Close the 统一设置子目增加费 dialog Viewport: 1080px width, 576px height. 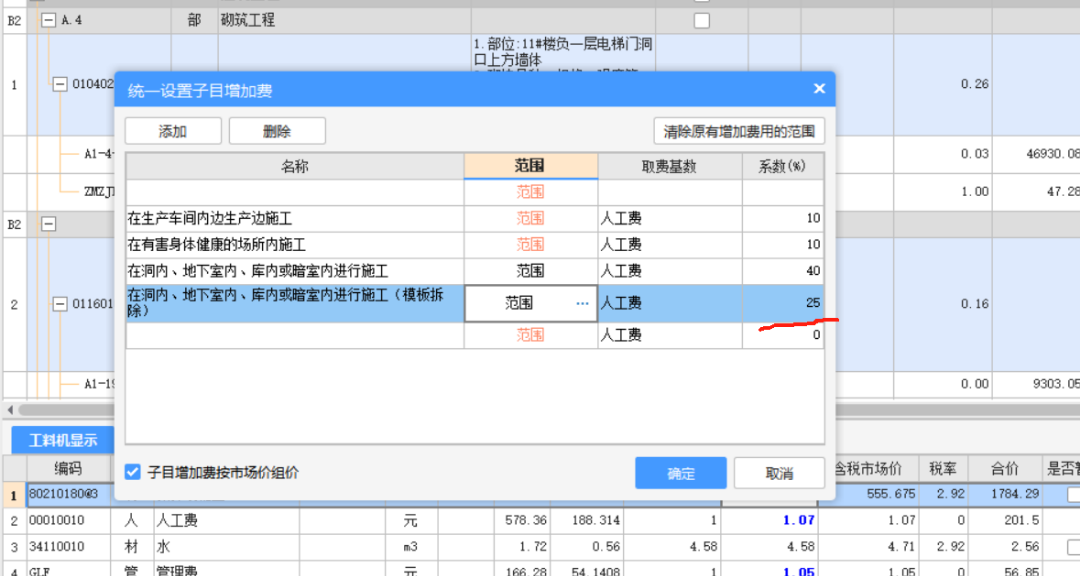(x=819, y=88)
